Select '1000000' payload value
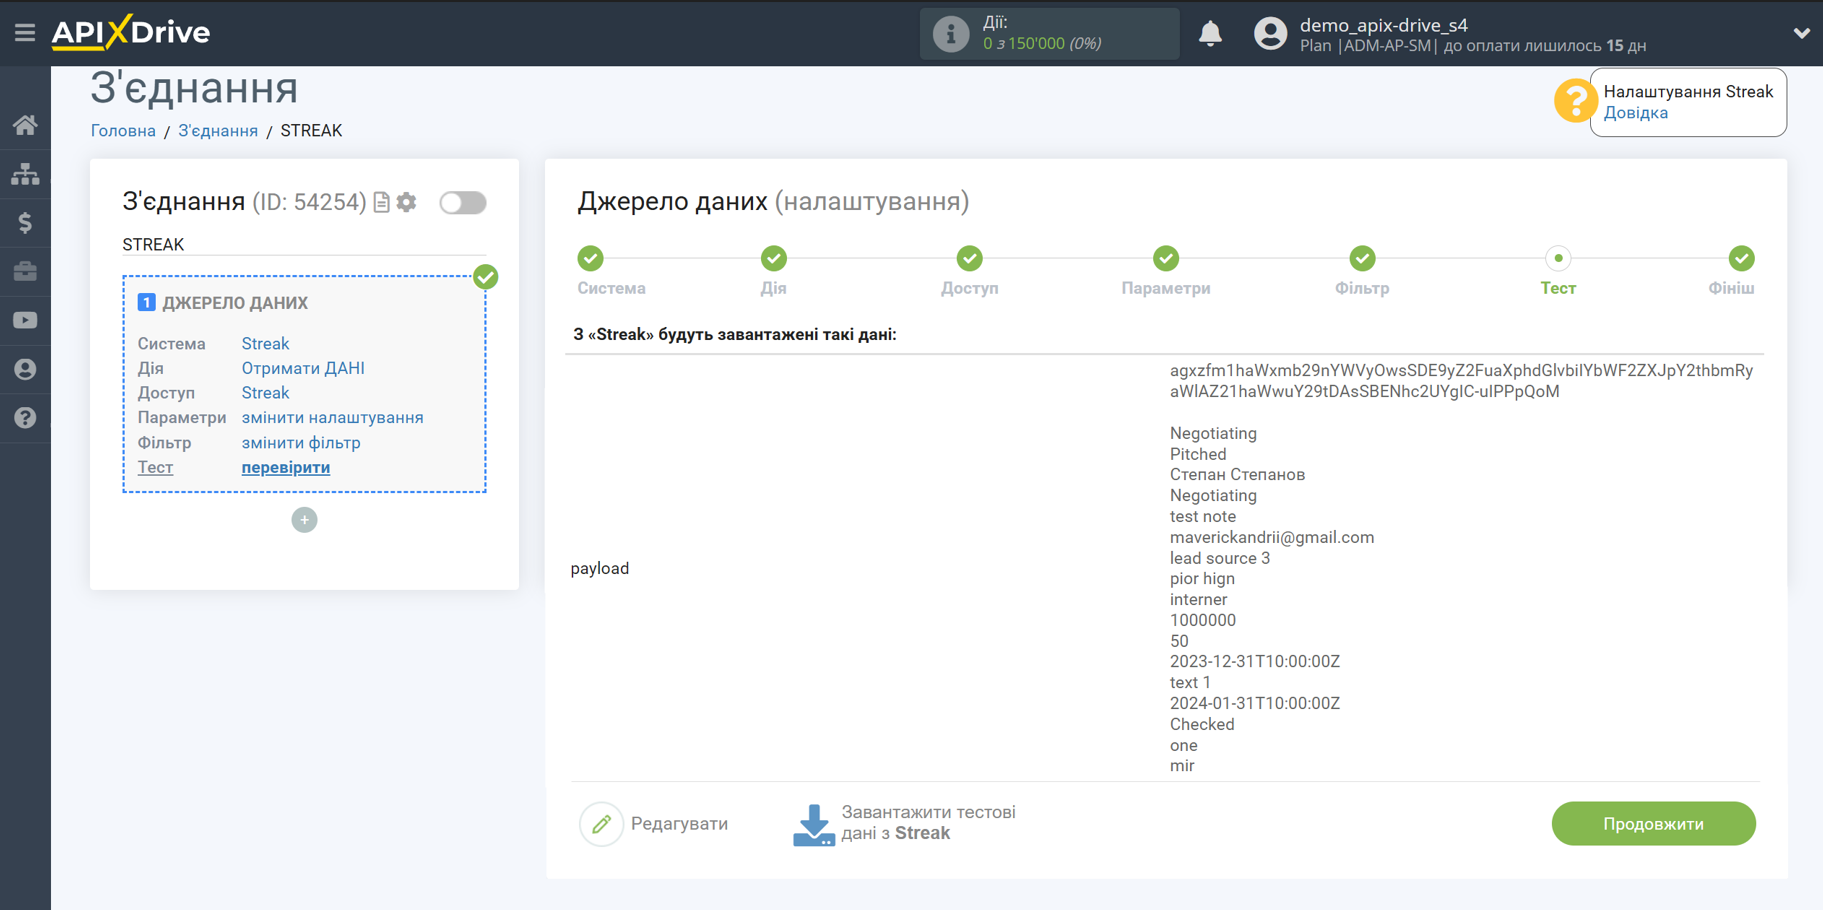This screenshot has width=1823, height=910. pos(1202,621)
